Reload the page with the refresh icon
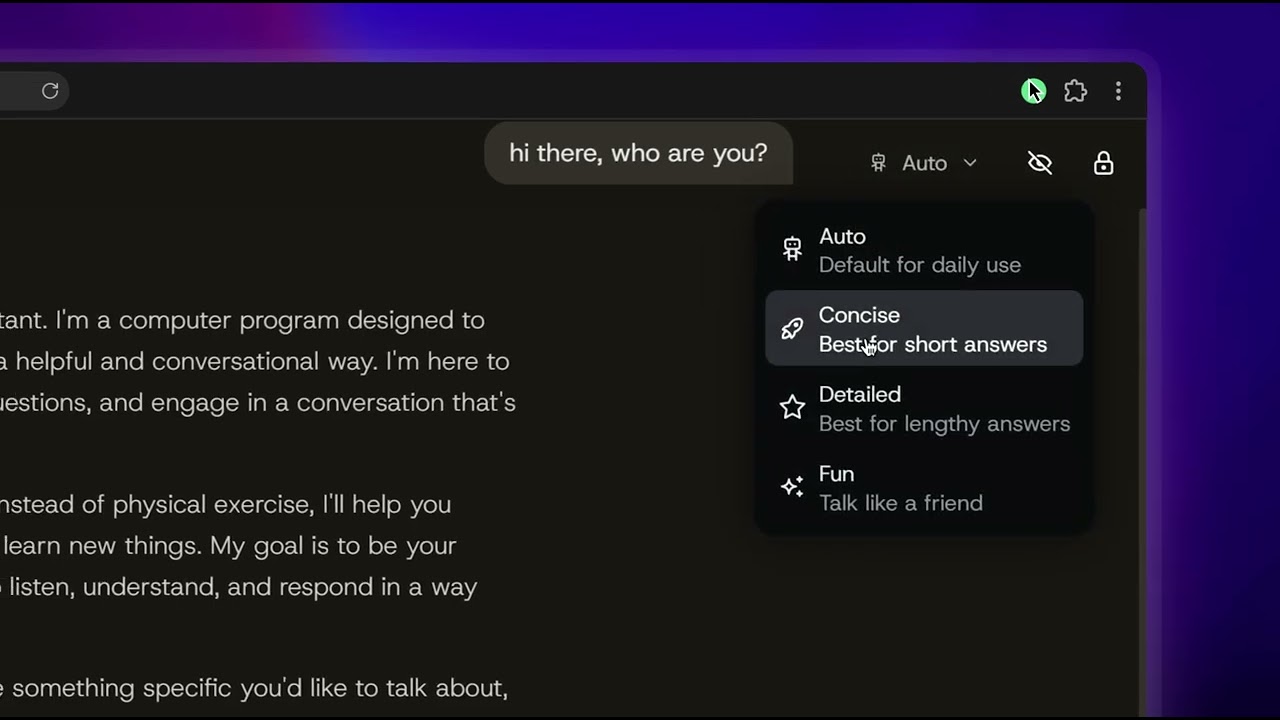Image resolution: width=1280 pixels, height=720 pixels. [50, 91]
